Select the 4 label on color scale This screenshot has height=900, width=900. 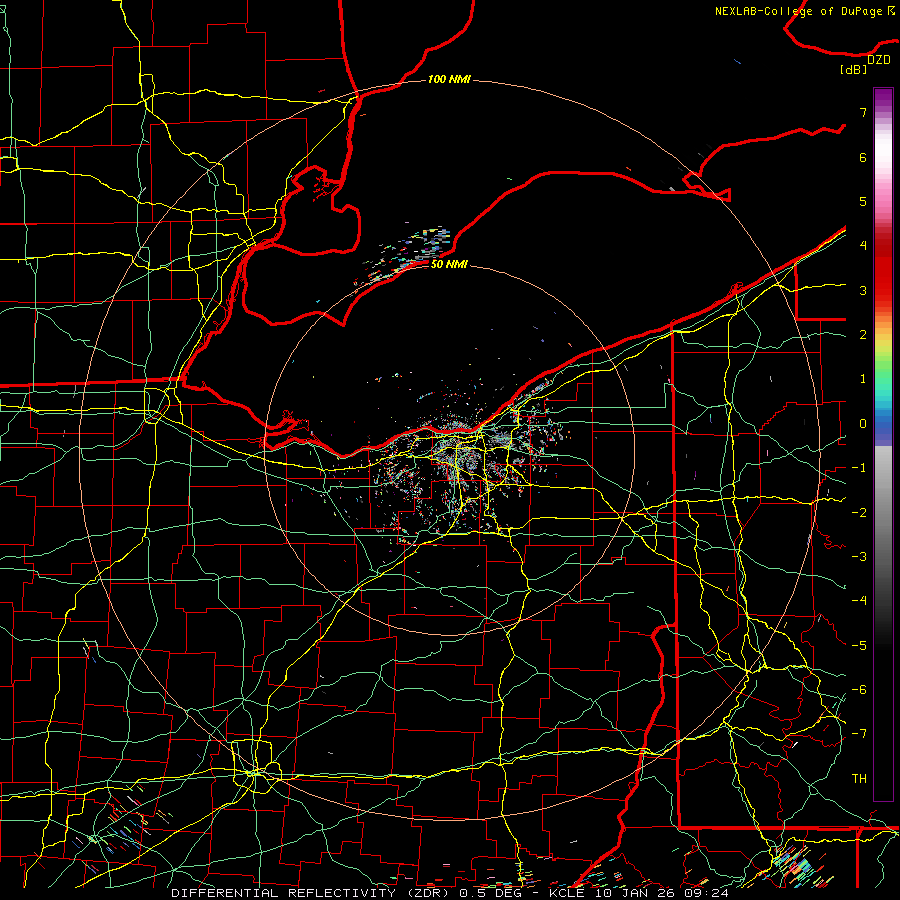click(x=863, y=246)
